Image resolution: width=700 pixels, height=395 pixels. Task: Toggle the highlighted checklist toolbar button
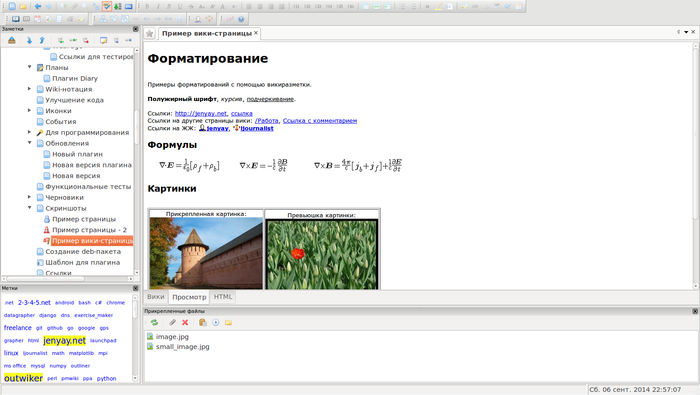point(107,6)
